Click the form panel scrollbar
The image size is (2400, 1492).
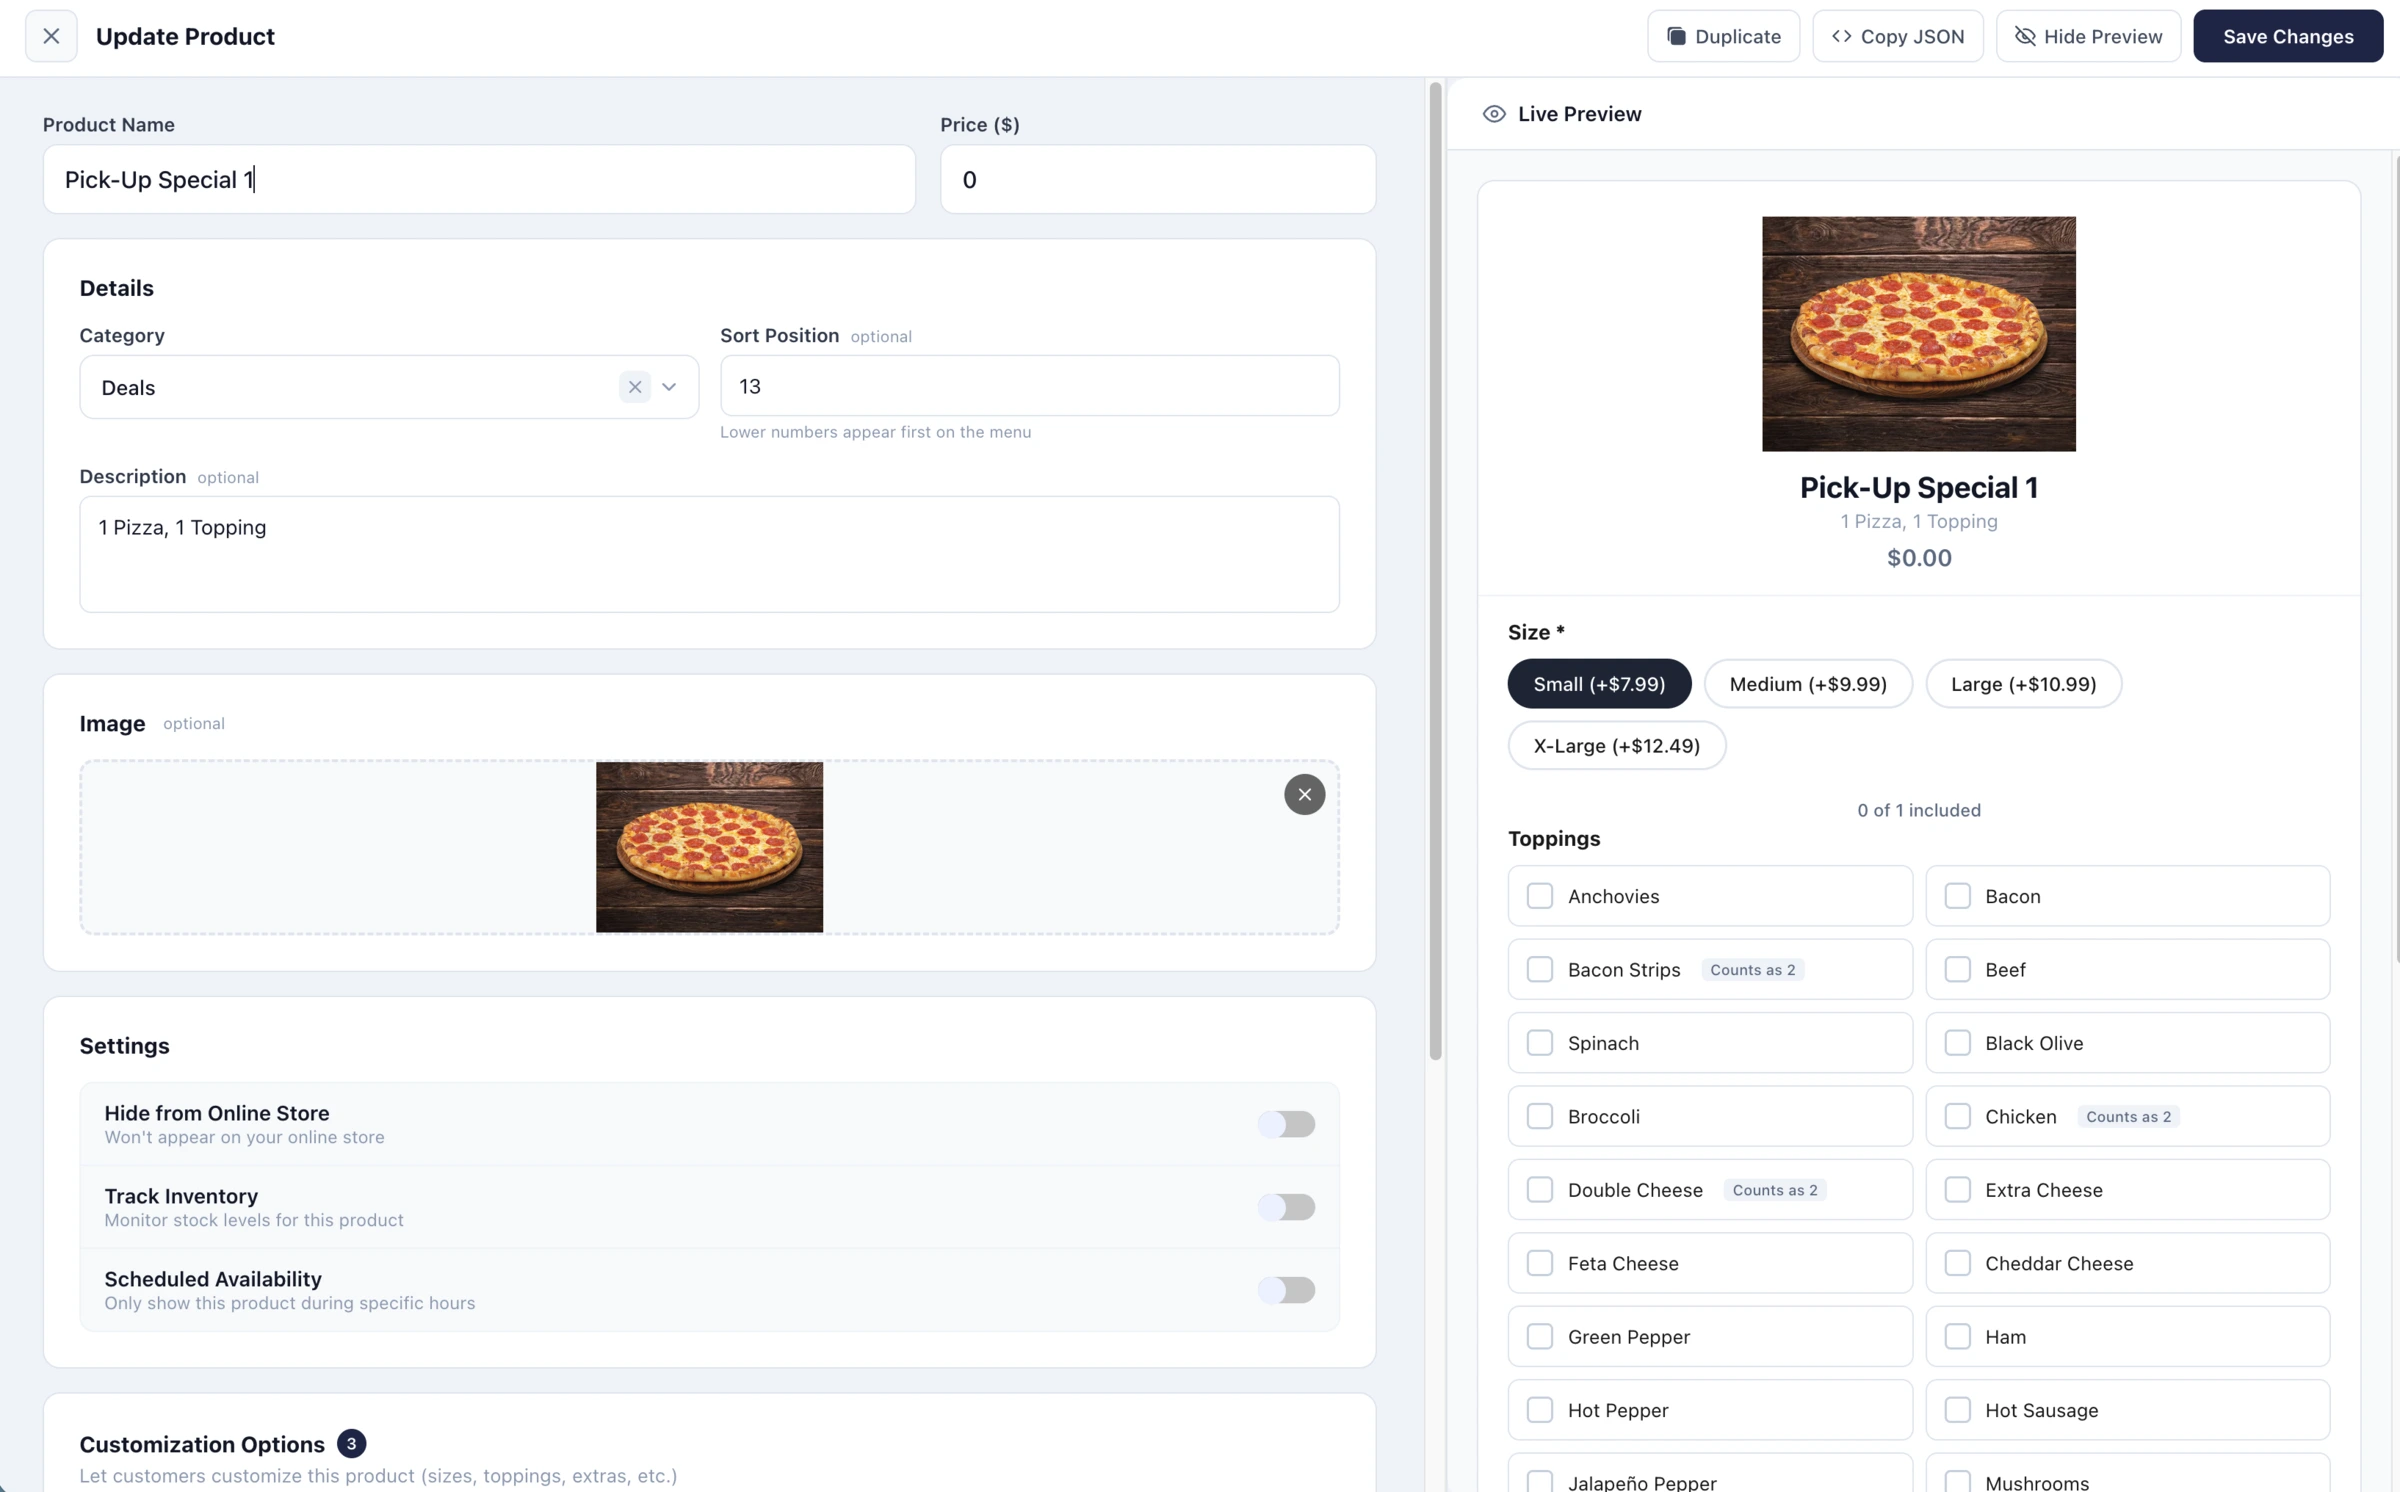tap(1435, 570)
